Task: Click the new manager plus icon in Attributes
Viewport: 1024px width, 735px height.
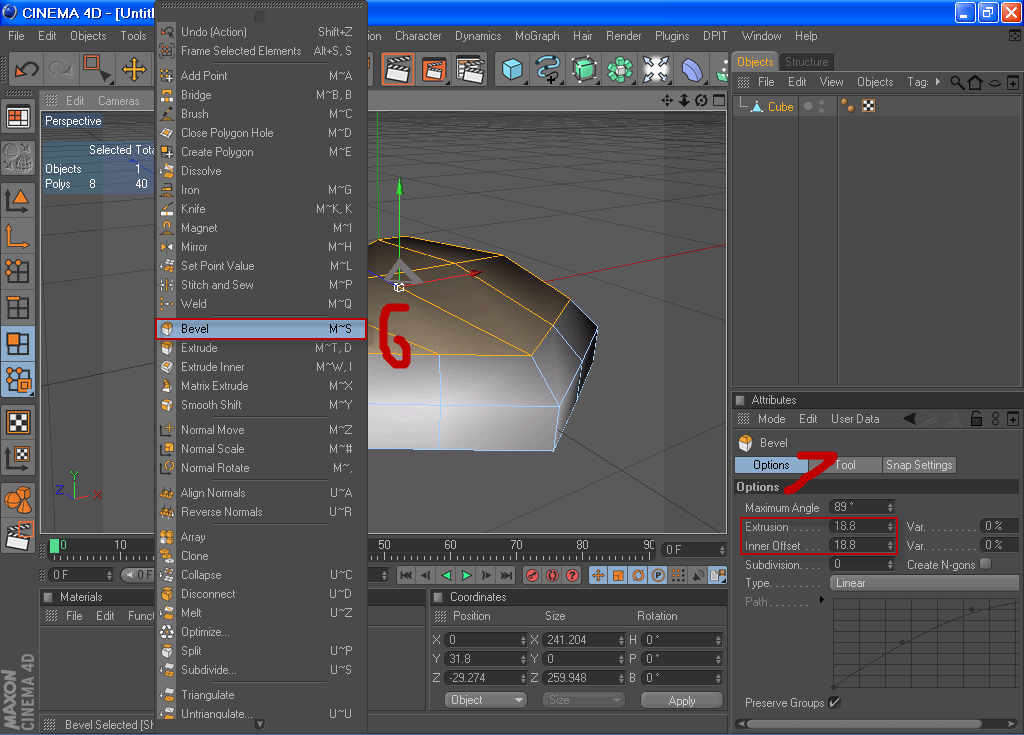Action: (1013, 419)
